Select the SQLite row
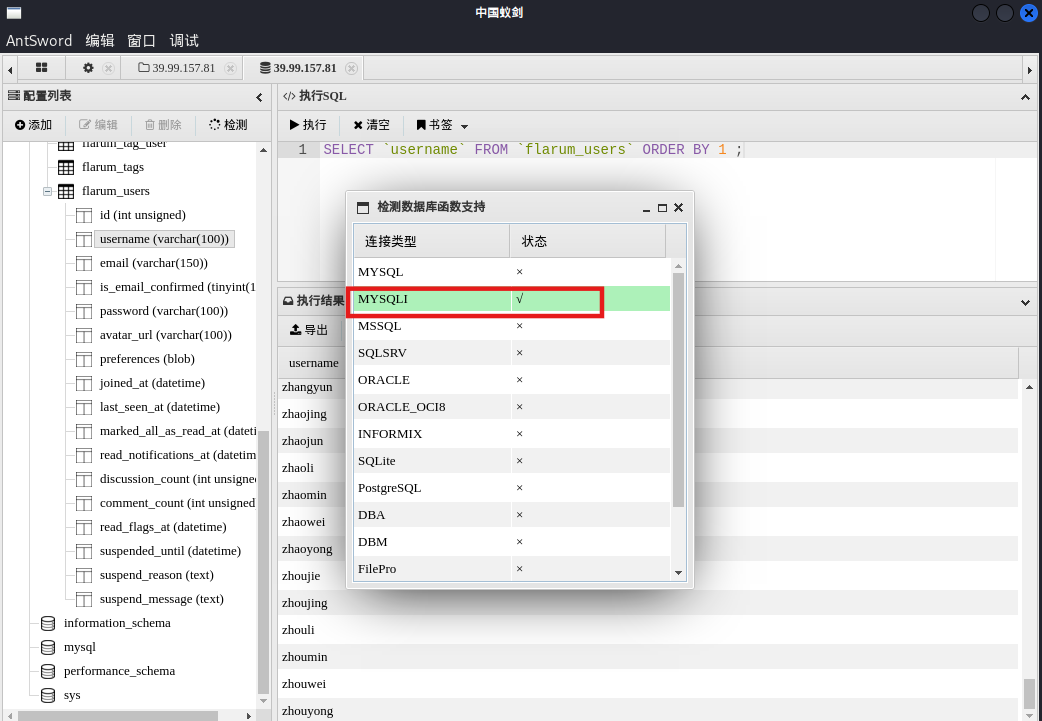 point(512,461)
